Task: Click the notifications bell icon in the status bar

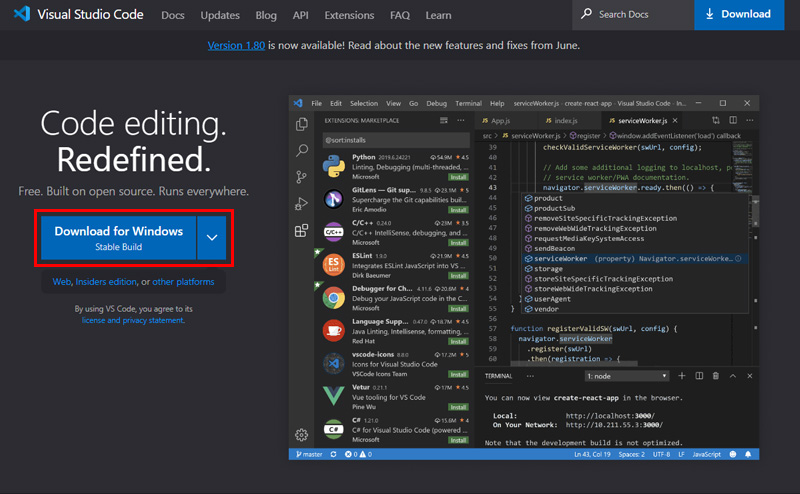Action: (748, 454)
